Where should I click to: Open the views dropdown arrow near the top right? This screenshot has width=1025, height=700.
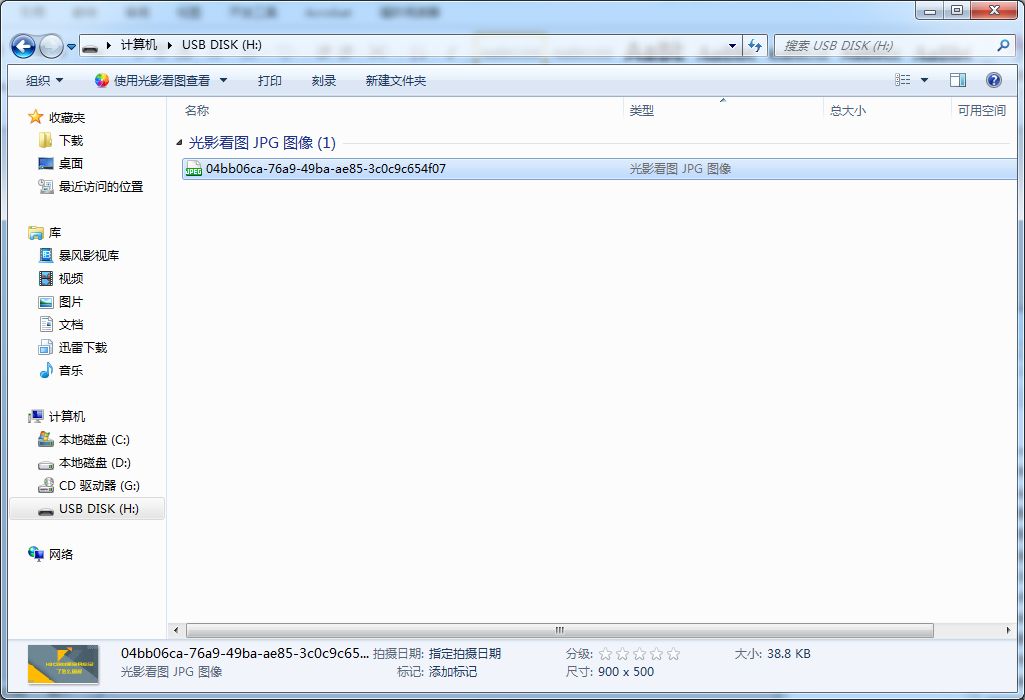pyautogui.click(x=924, y=80)
